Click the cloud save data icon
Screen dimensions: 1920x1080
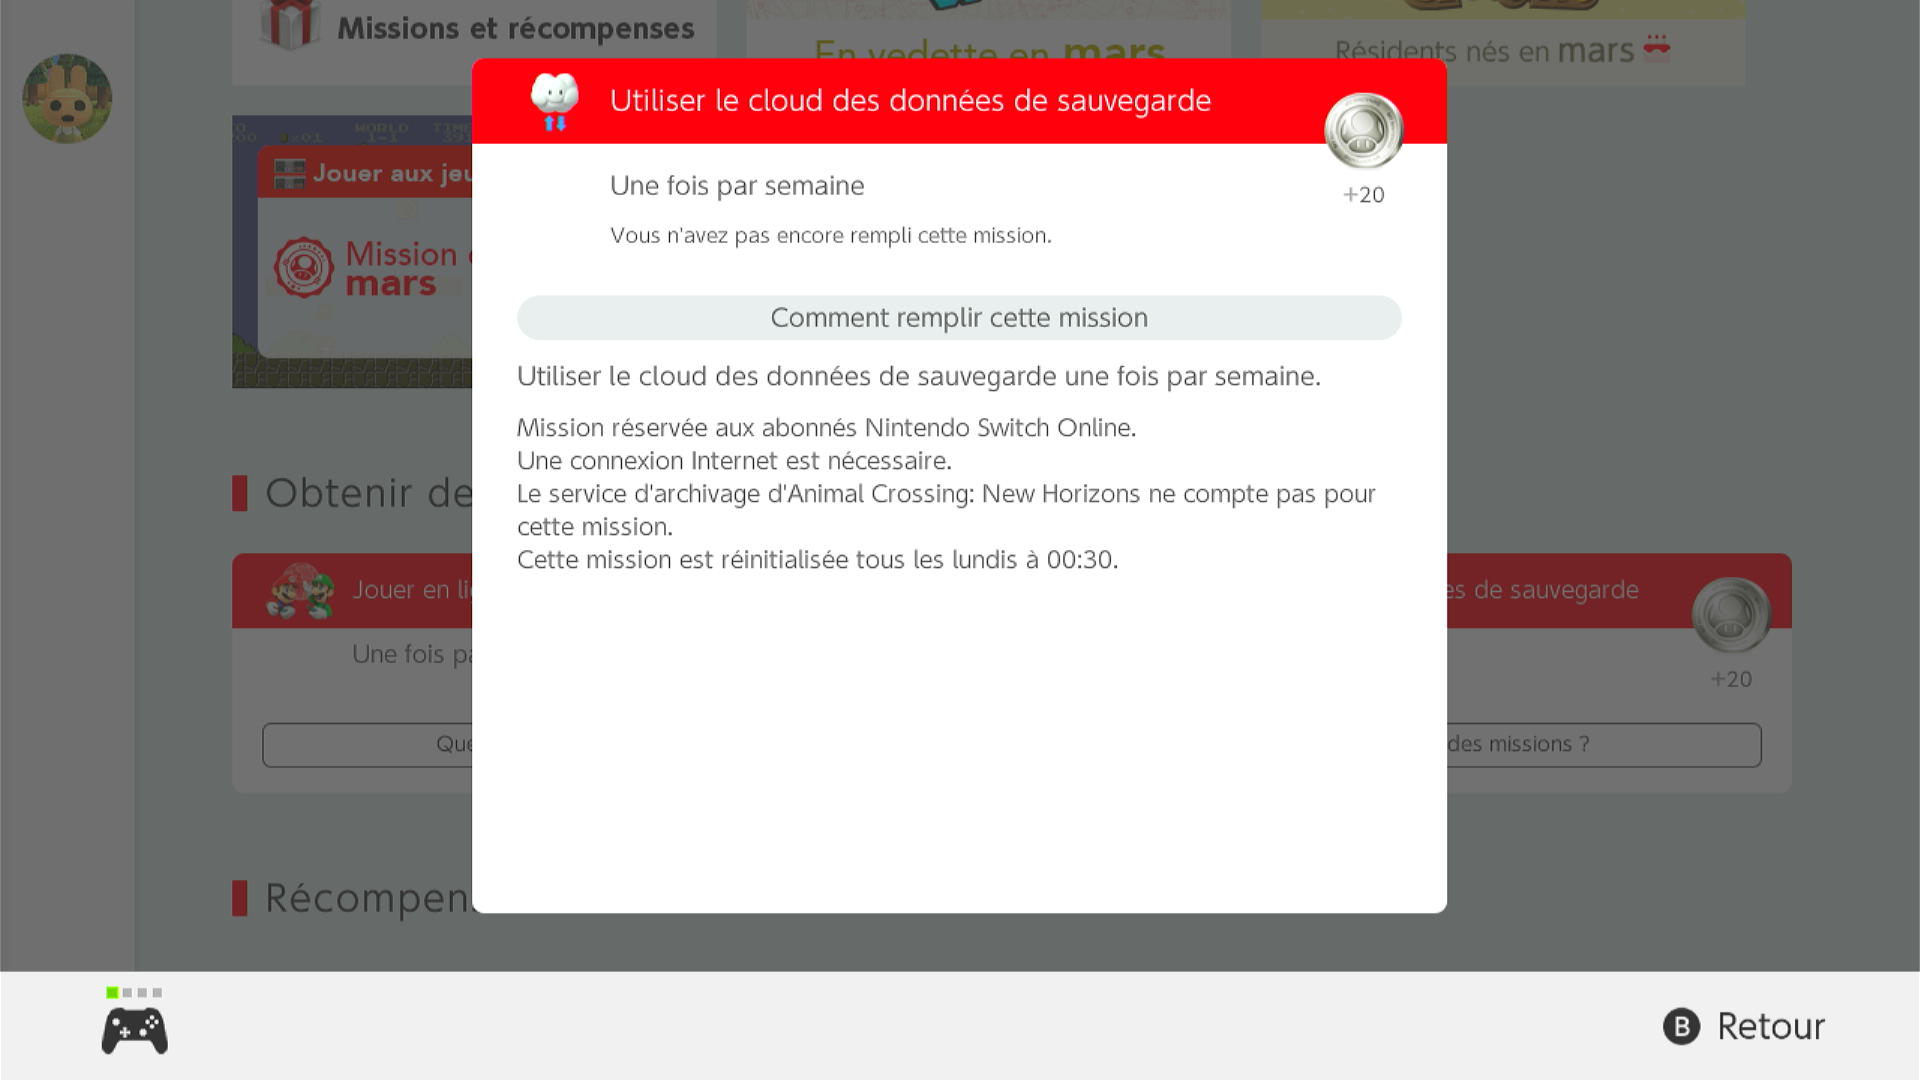coord(555,101)
